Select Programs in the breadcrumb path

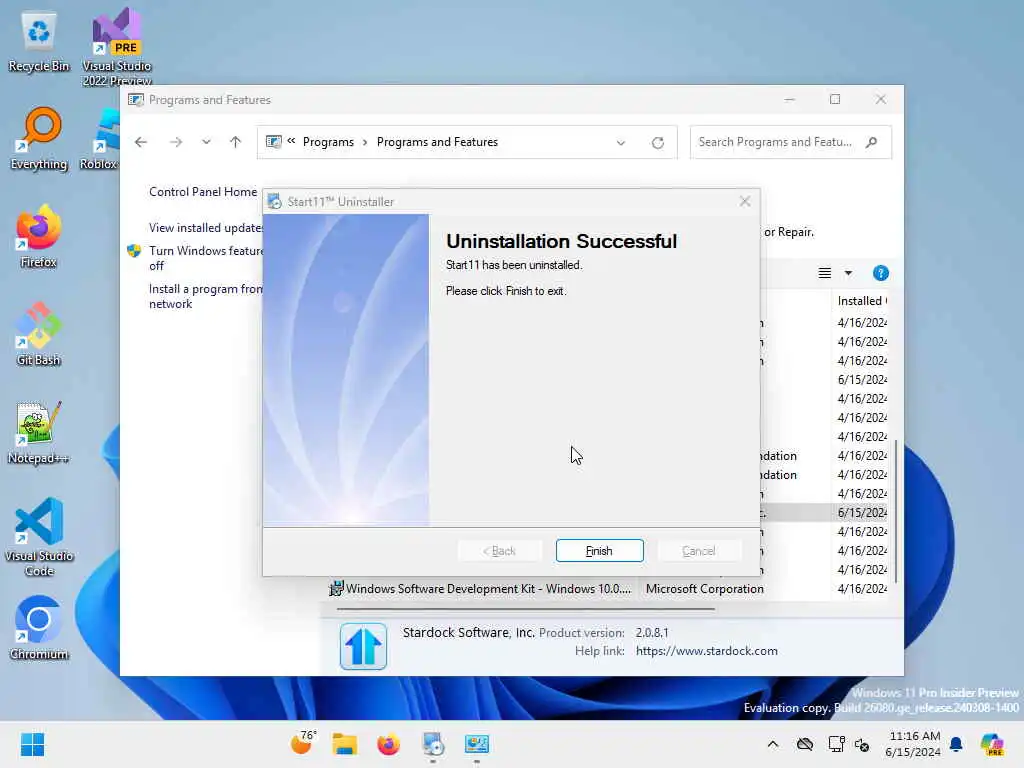coord(328,142)
